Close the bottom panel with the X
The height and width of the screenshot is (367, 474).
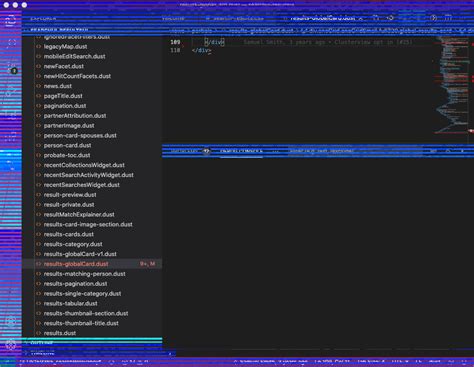point(462,151)
